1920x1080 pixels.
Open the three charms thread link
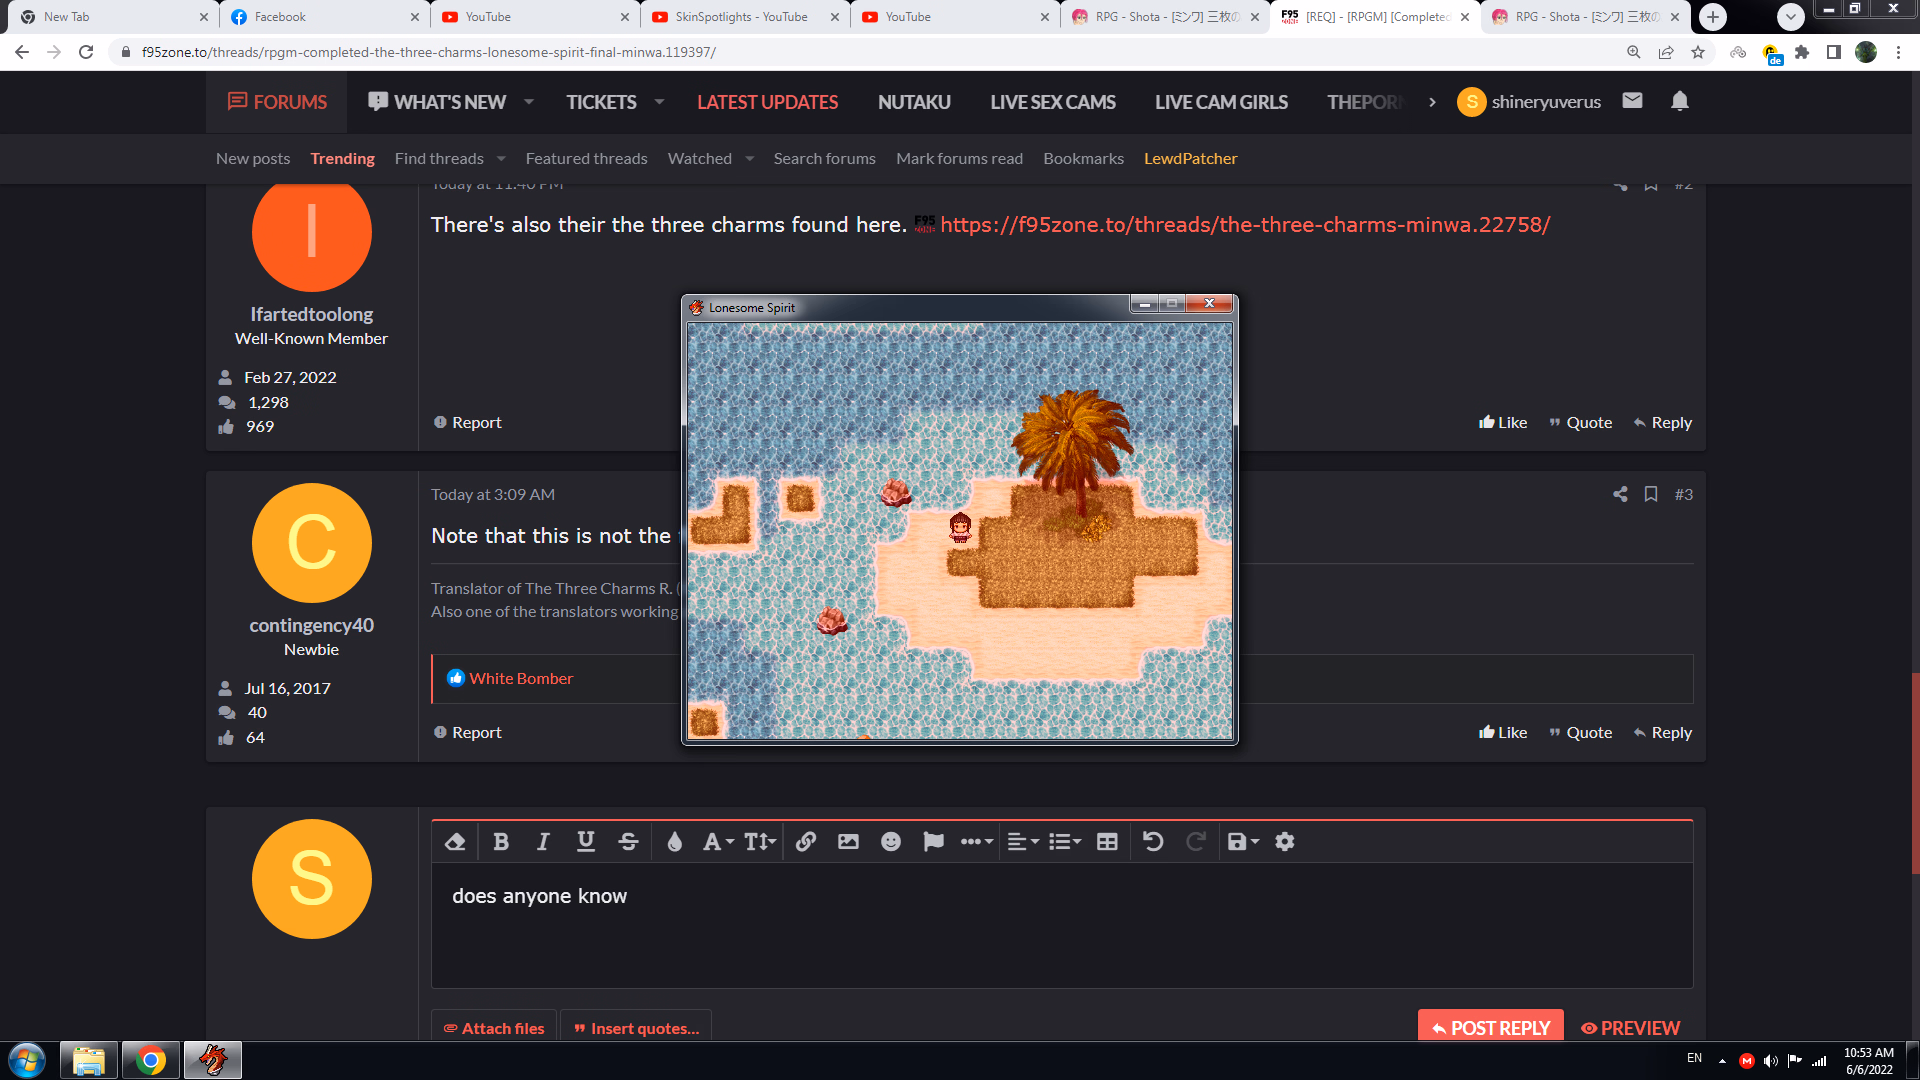tap(1245, 224)
